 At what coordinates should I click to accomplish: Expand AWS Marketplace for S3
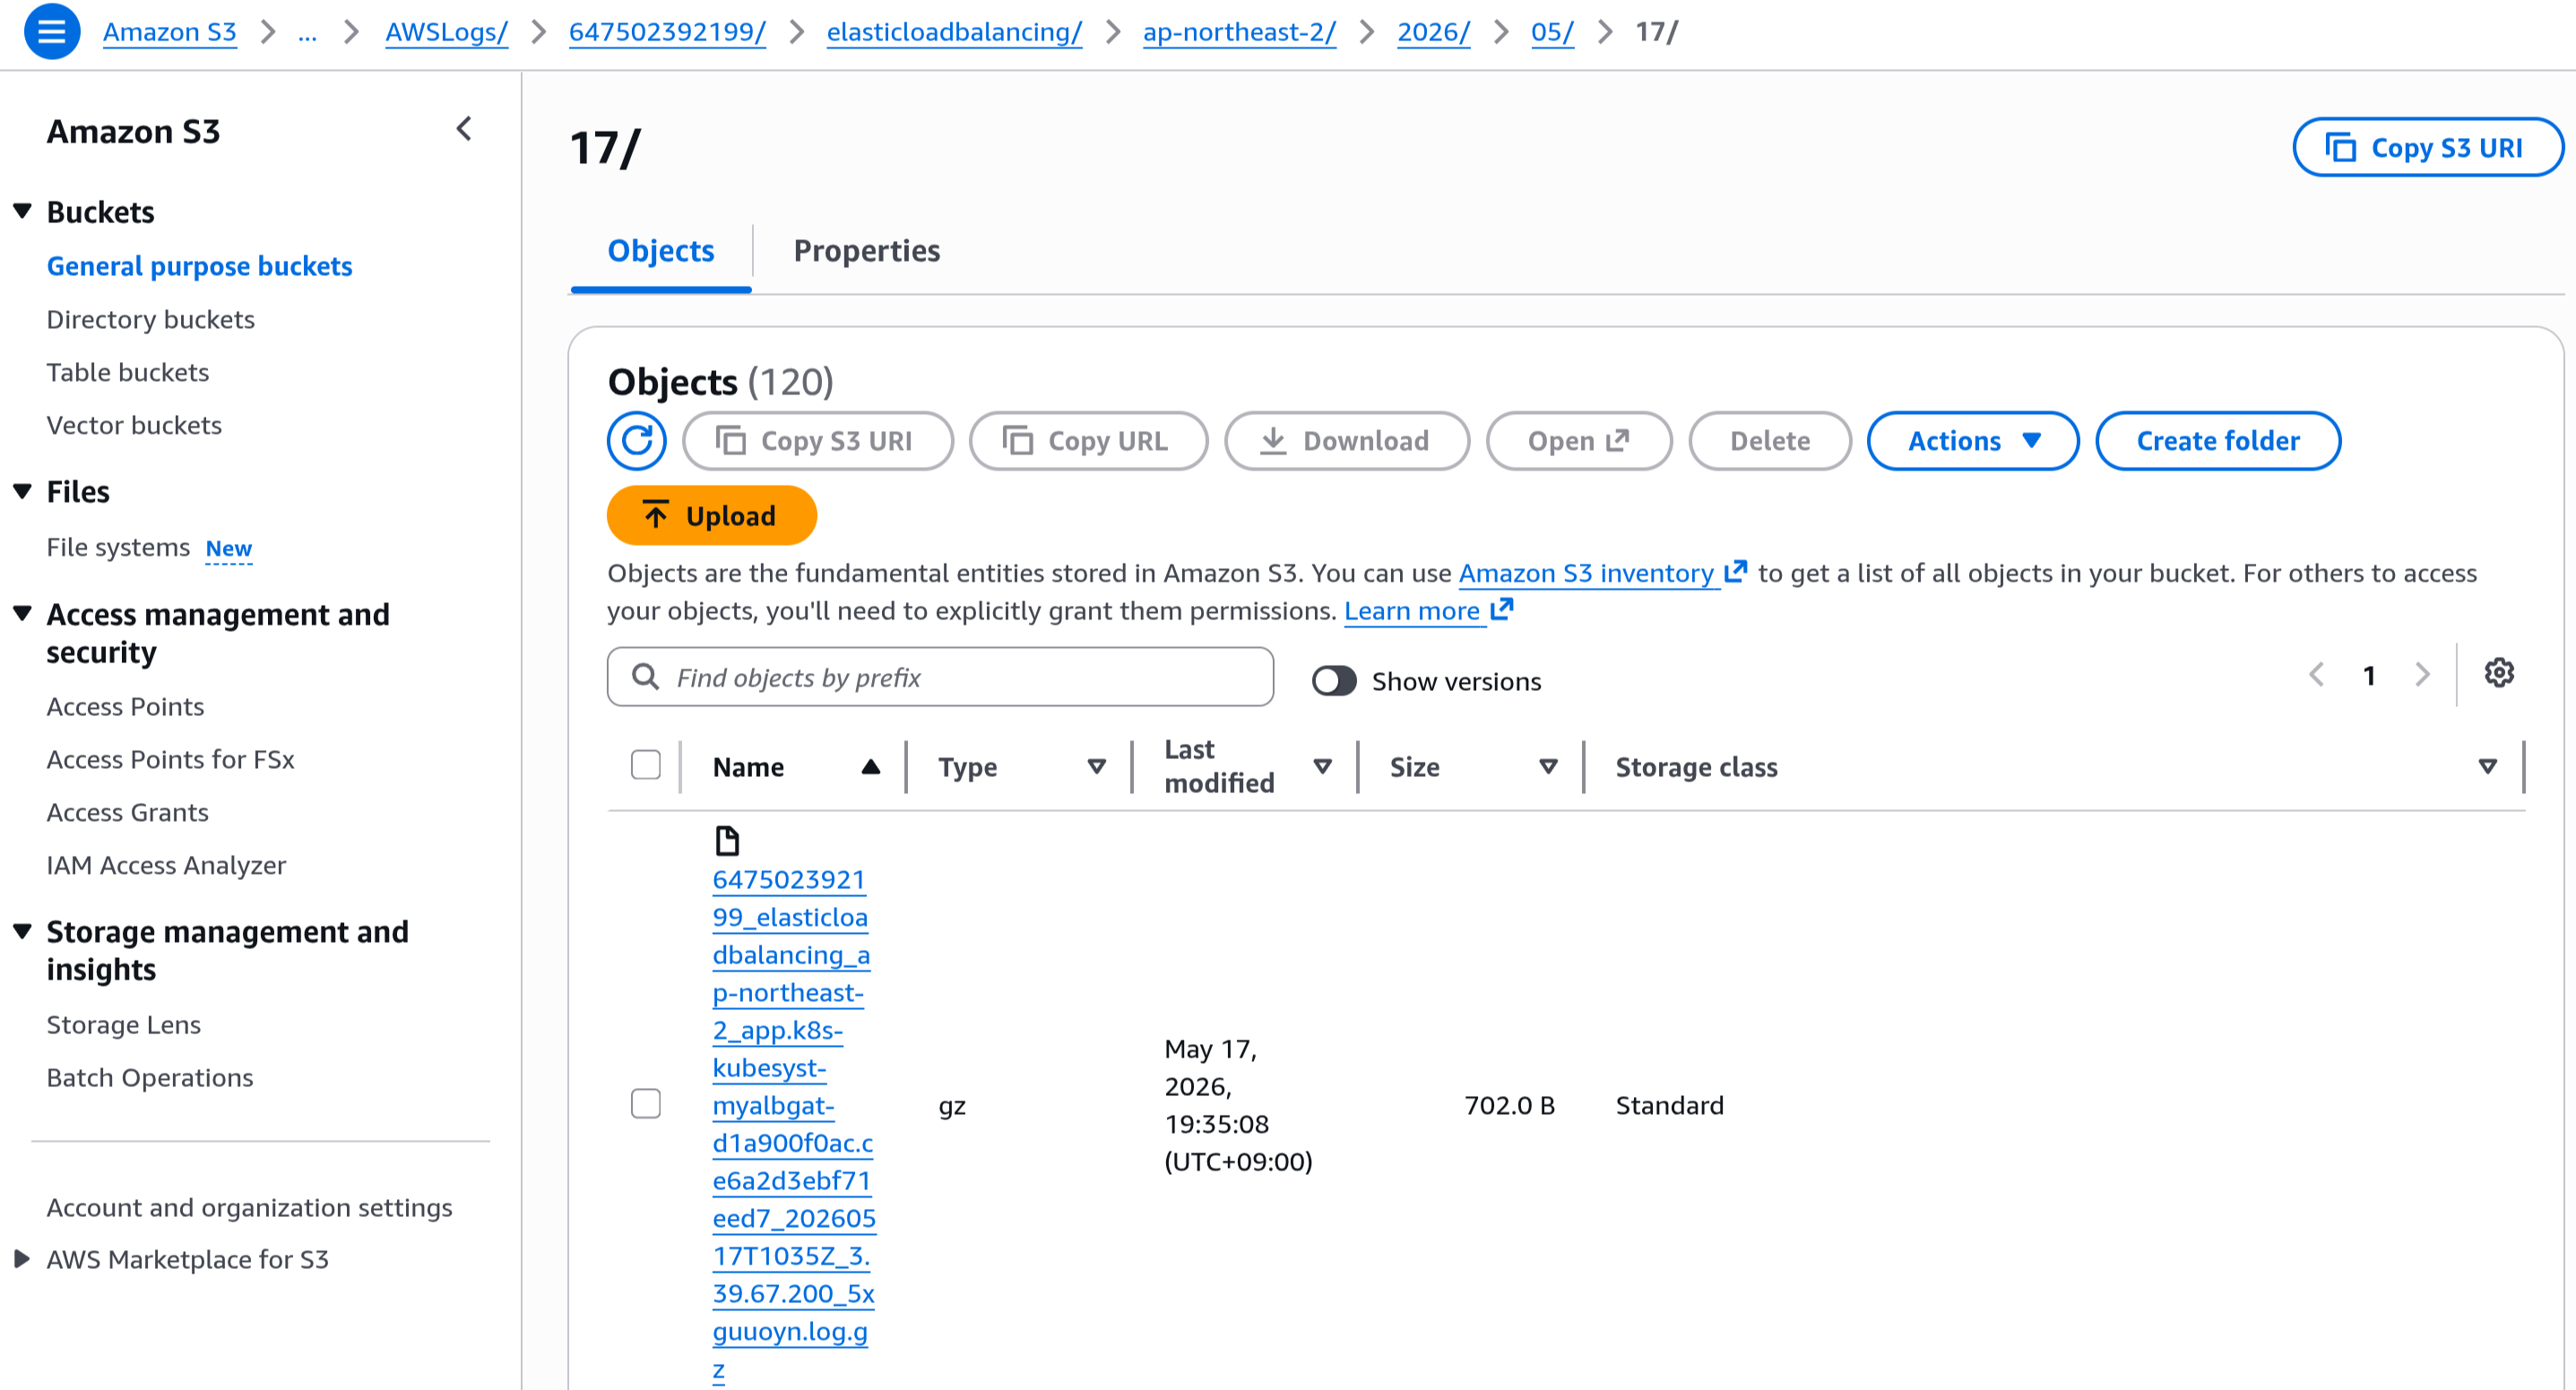(x=22, y=1259)
